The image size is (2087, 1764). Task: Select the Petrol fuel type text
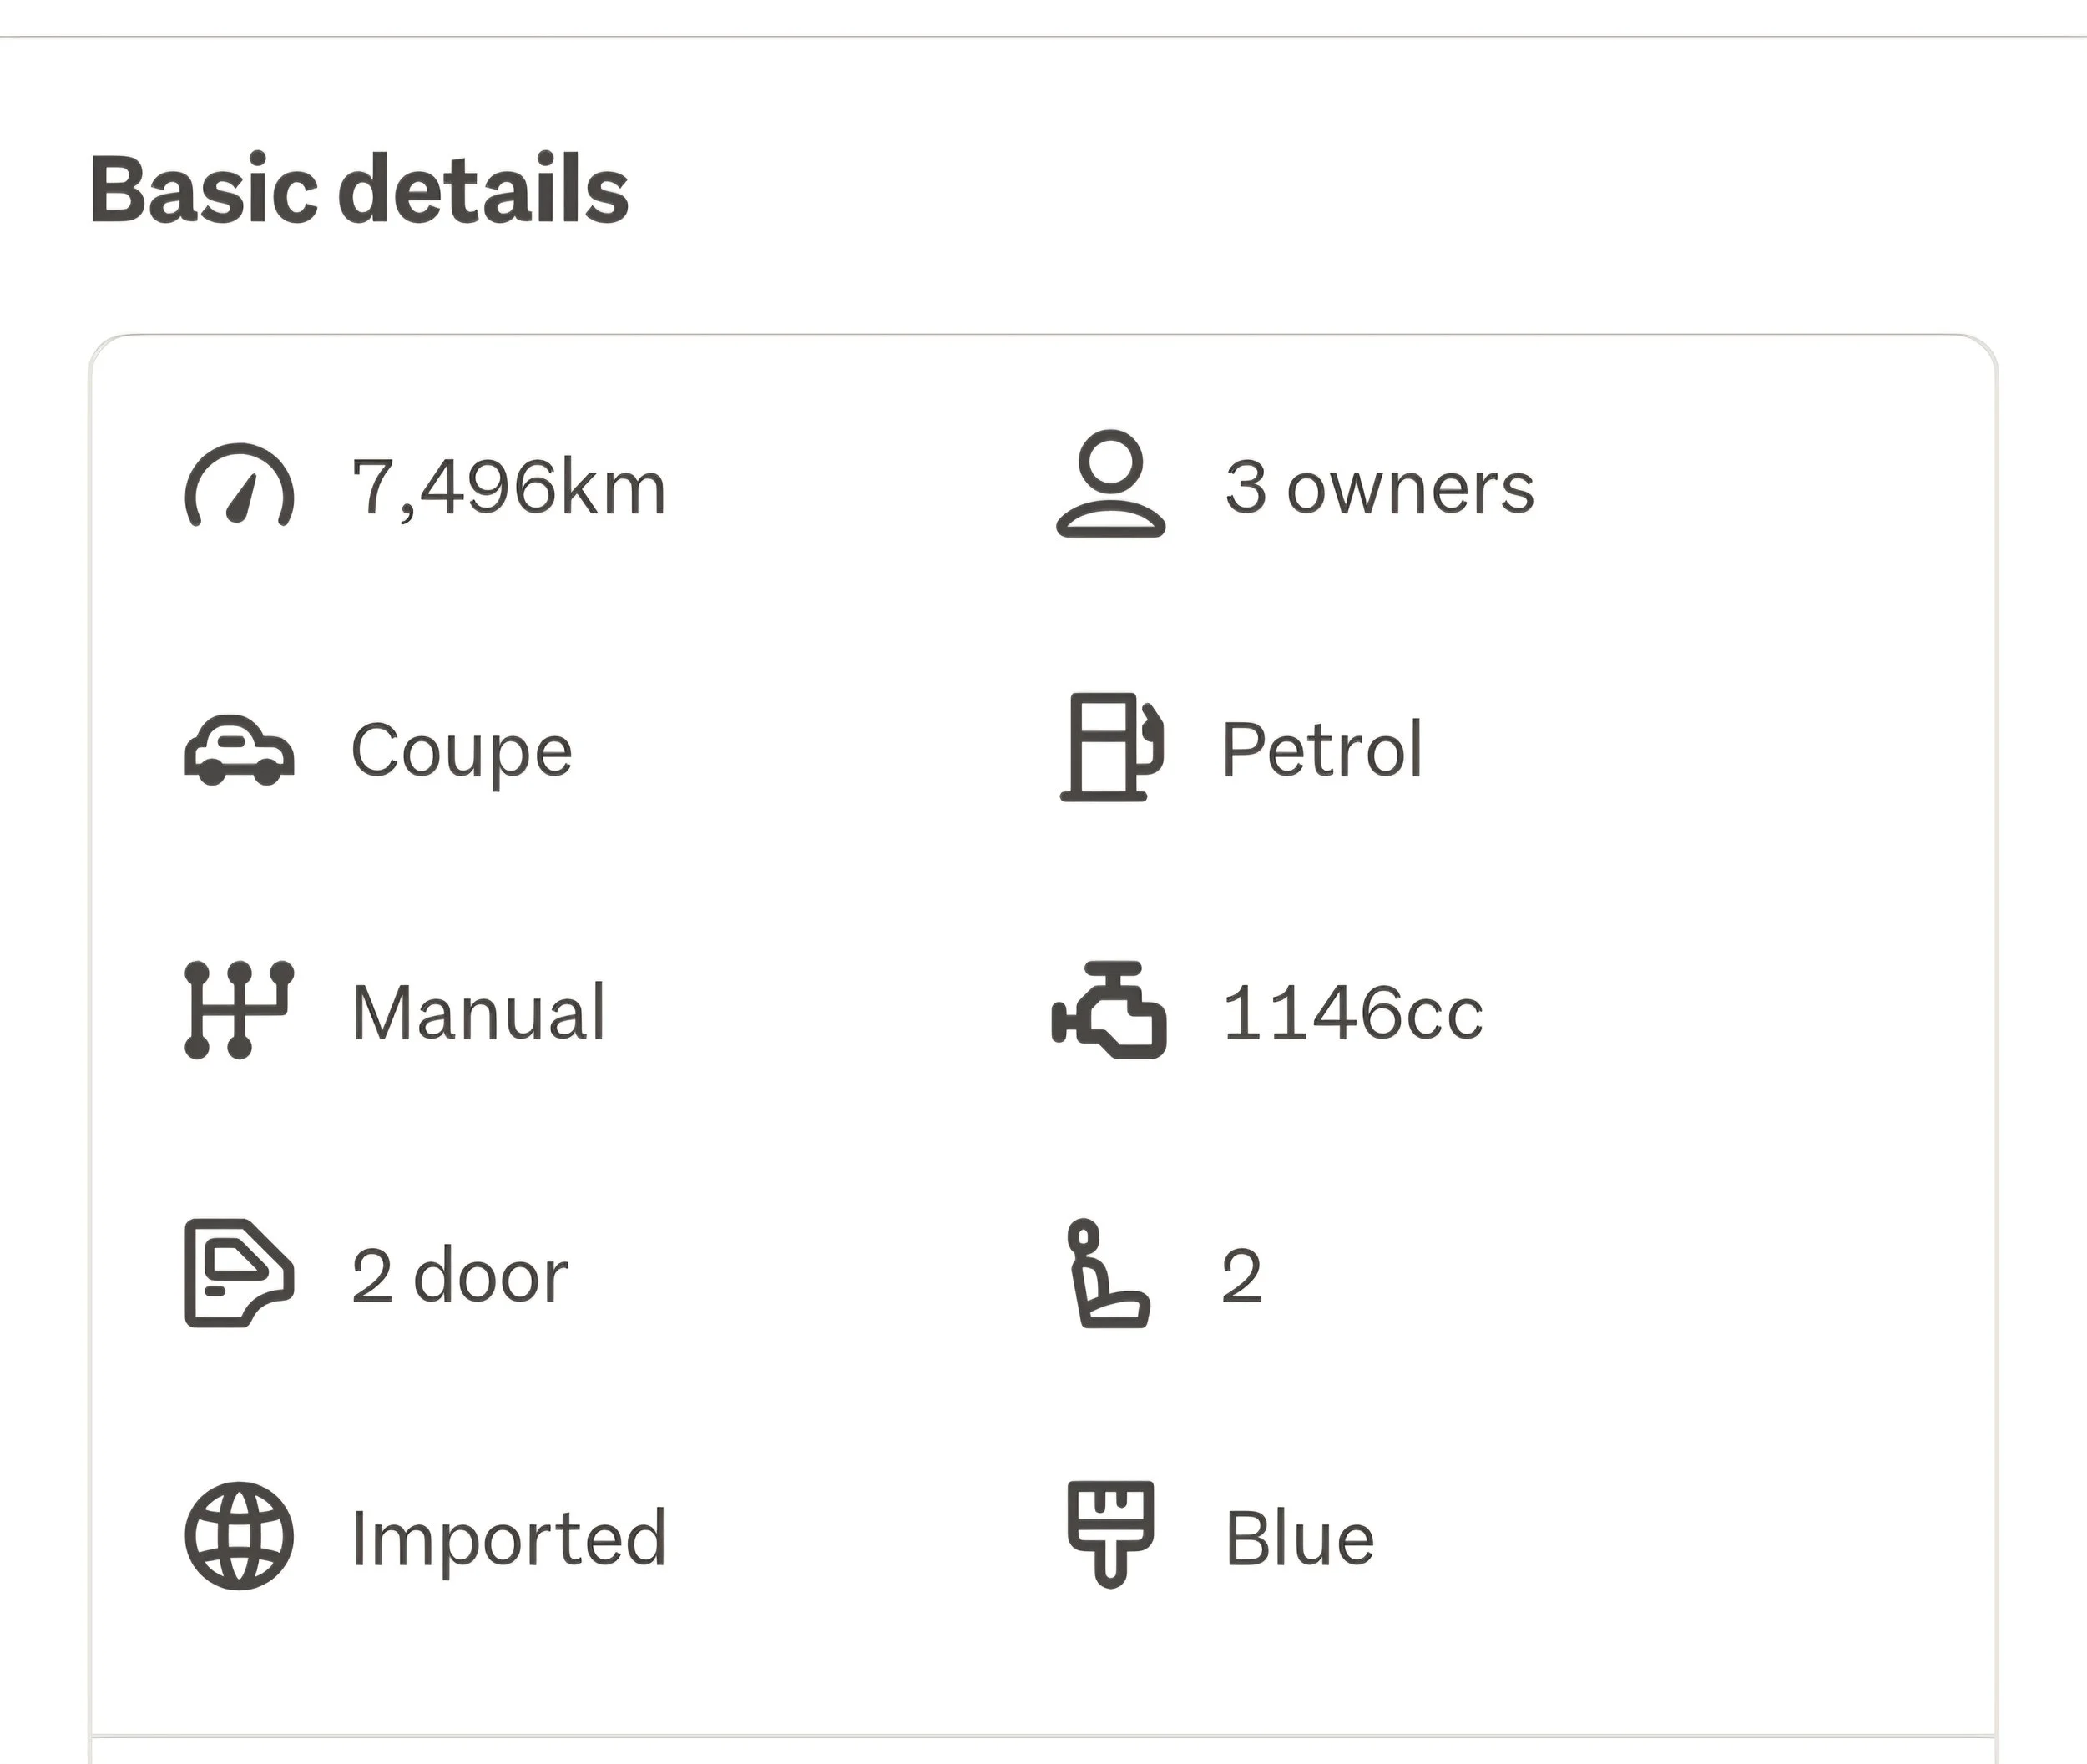coord(1322,750)
